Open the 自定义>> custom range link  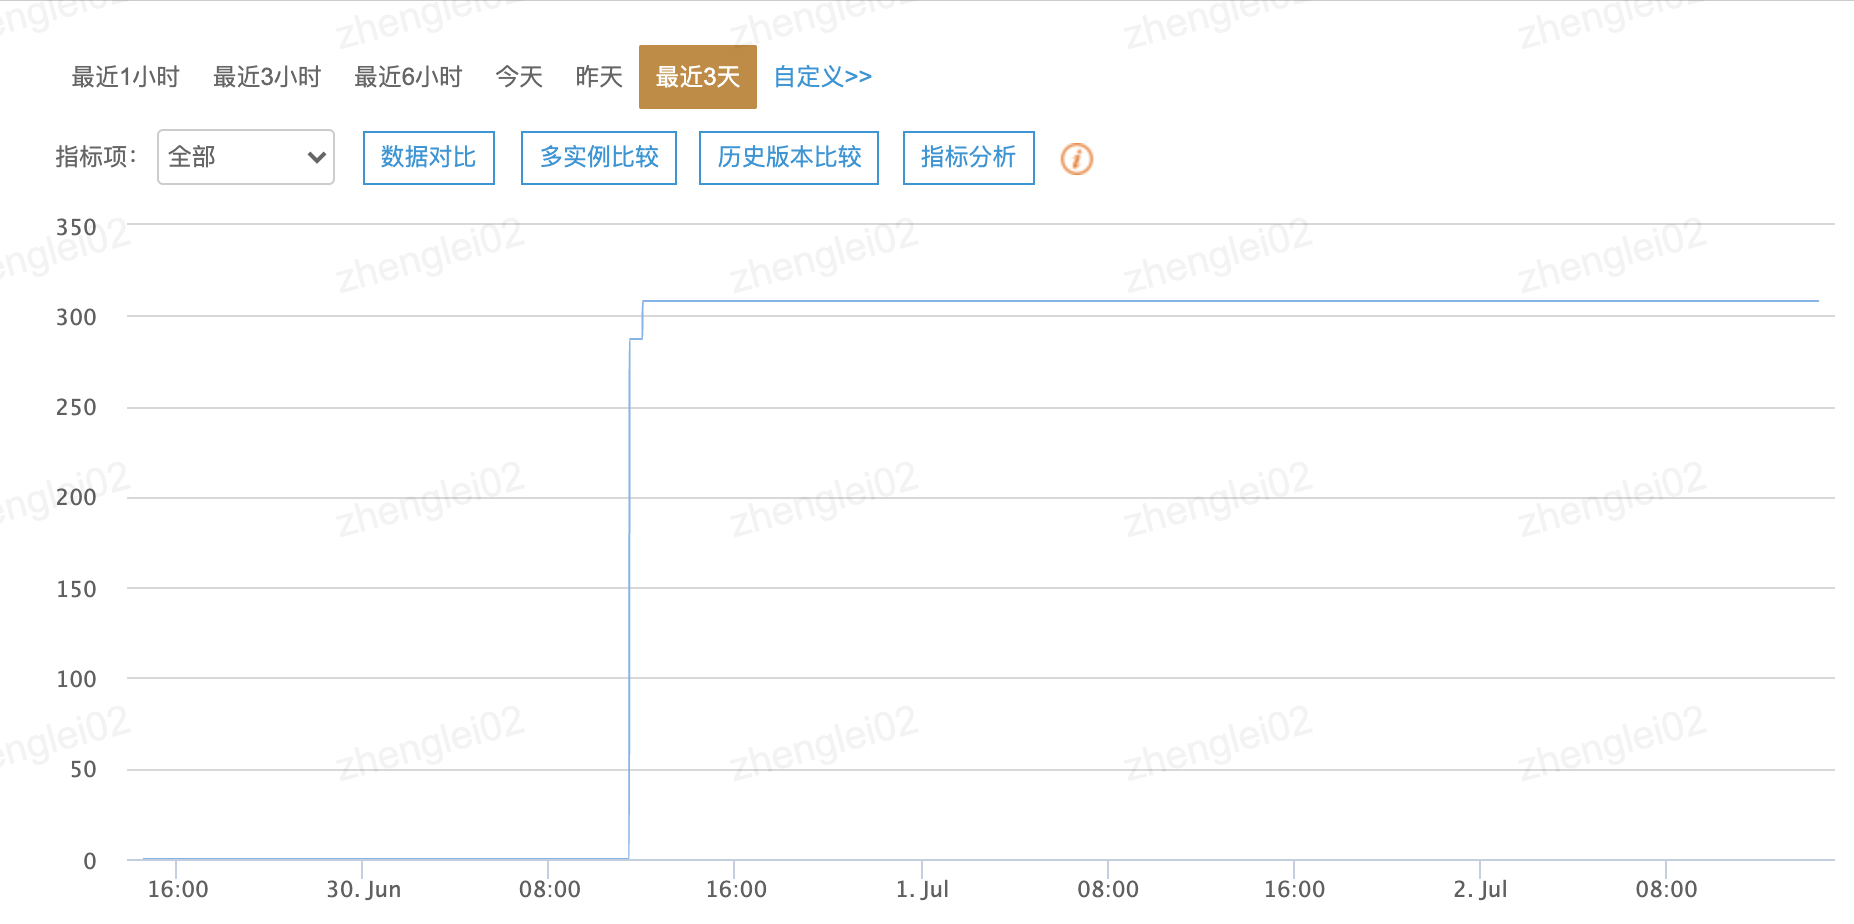822,77
